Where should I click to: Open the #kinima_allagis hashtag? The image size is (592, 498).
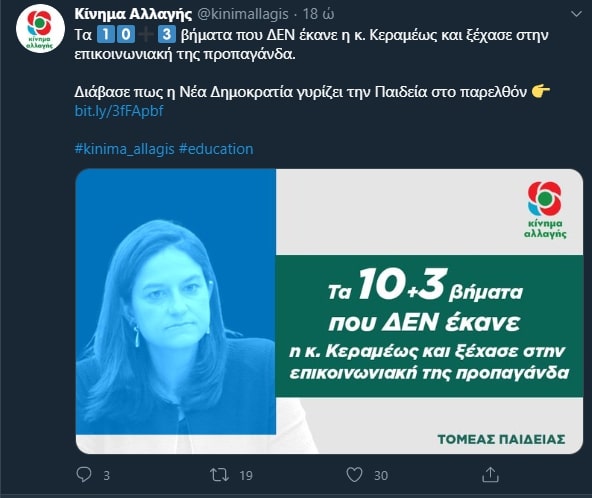click(x=124, y=149)
